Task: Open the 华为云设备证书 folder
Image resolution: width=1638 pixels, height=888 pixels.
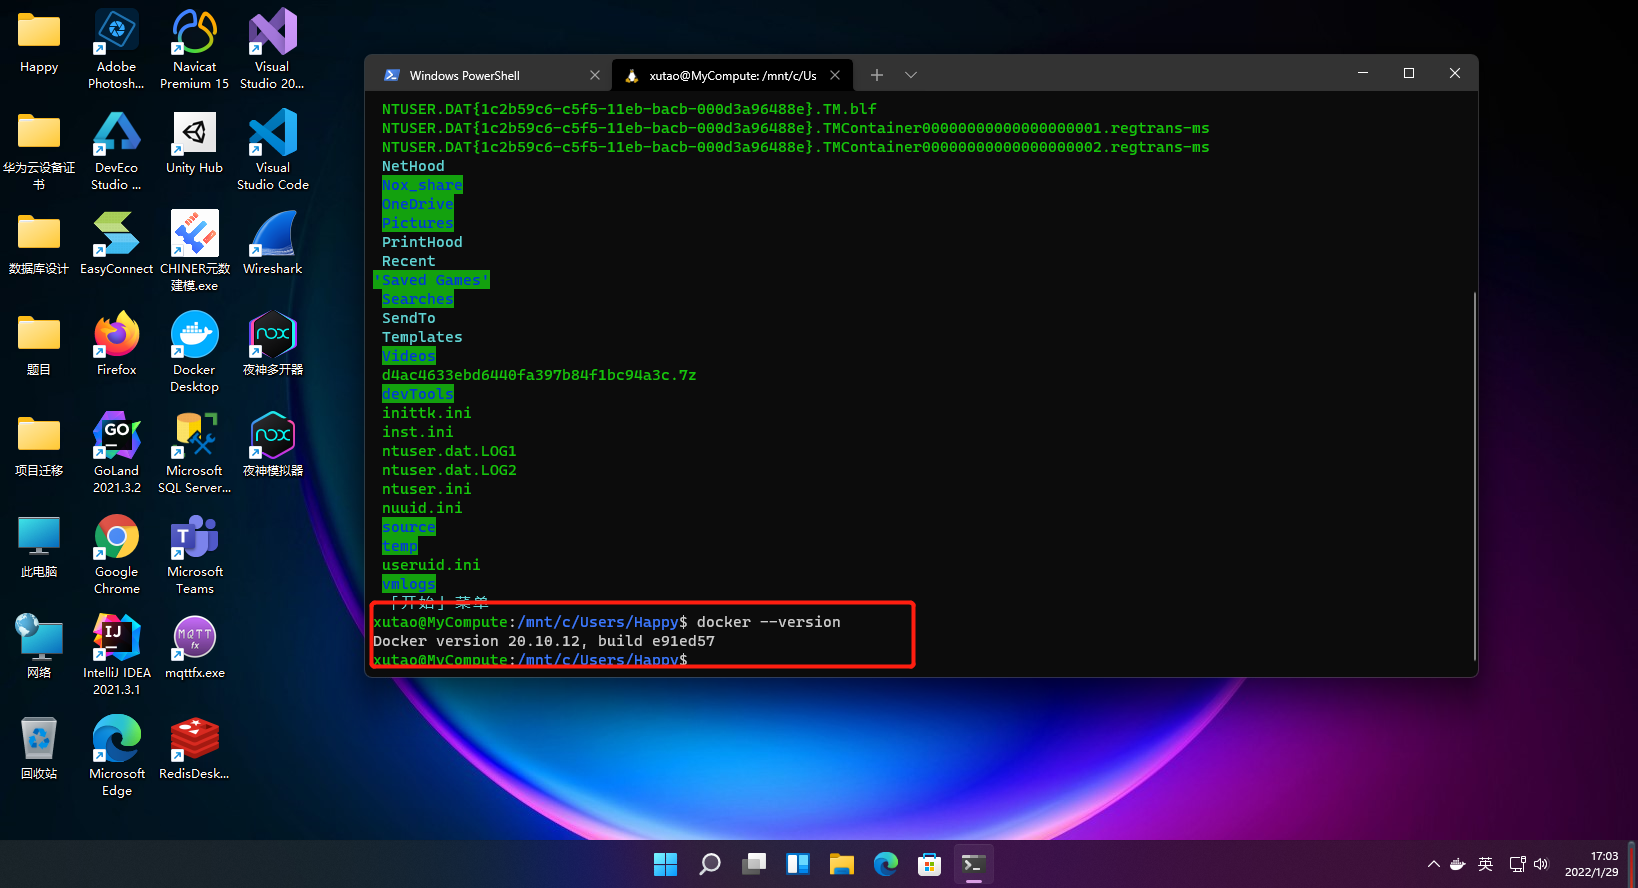Action: tap(39, 150)
